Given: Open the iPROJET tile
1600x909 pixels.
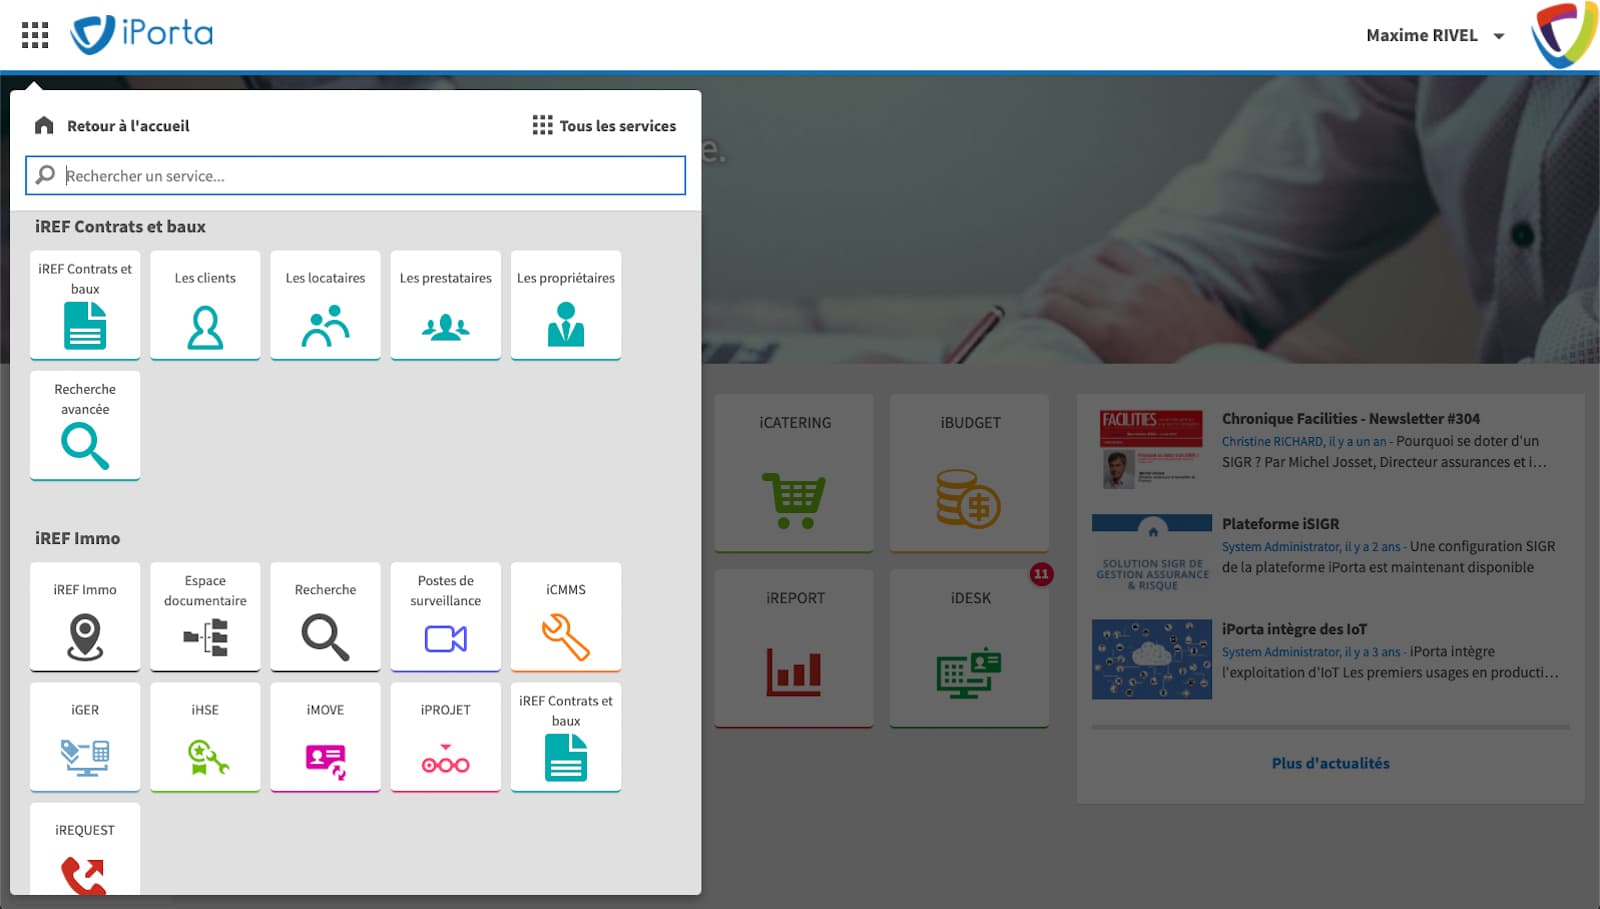Looking at the screenshot, I should (x=445, y=737).
